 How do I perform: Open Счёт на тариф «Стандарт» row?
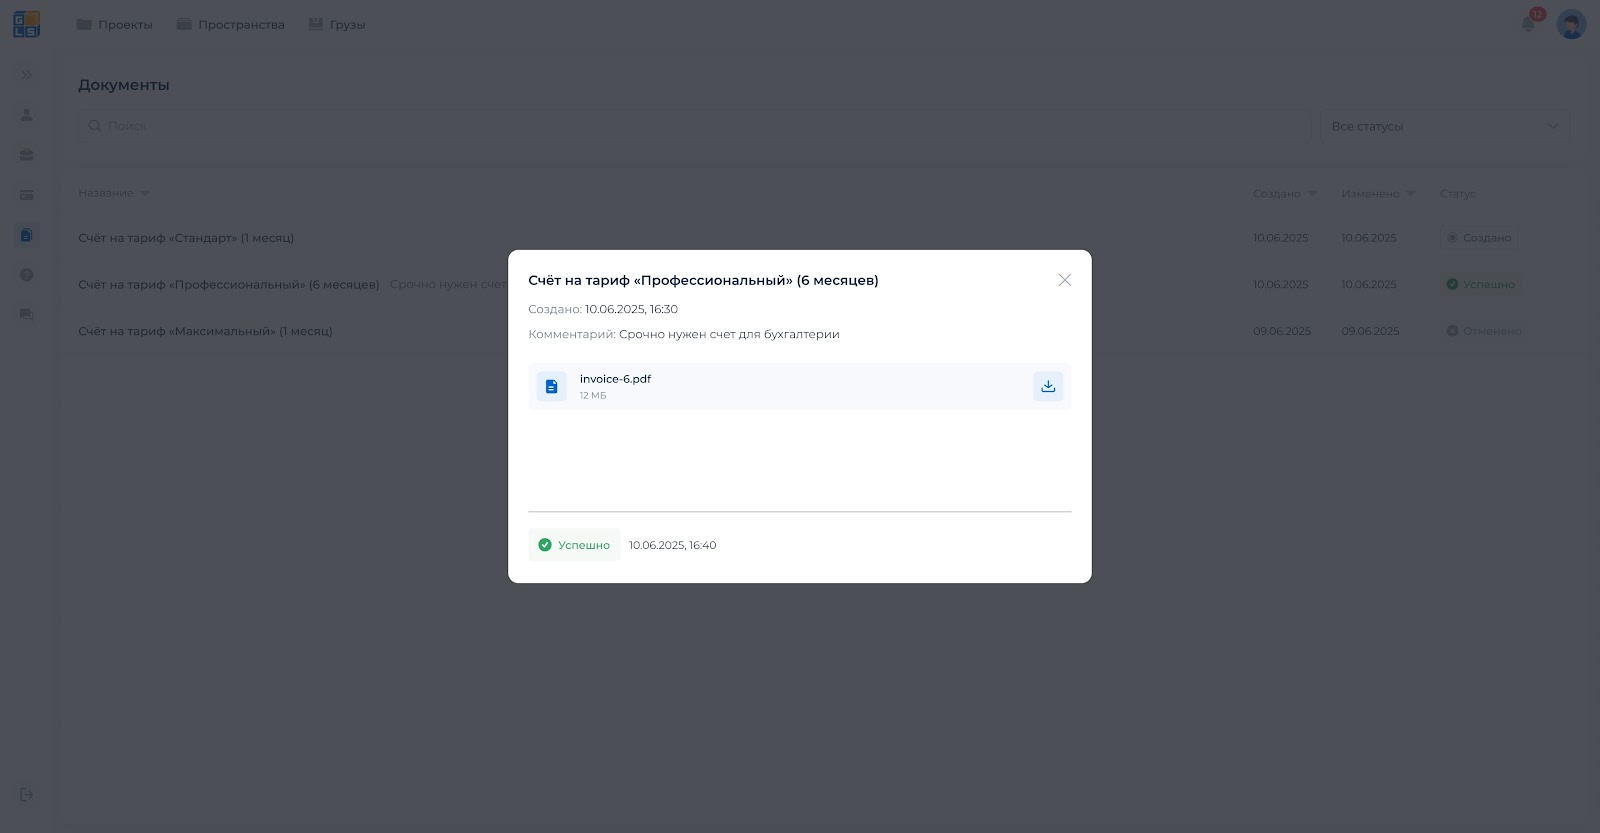pyautogui.click(x=824, y=238)
